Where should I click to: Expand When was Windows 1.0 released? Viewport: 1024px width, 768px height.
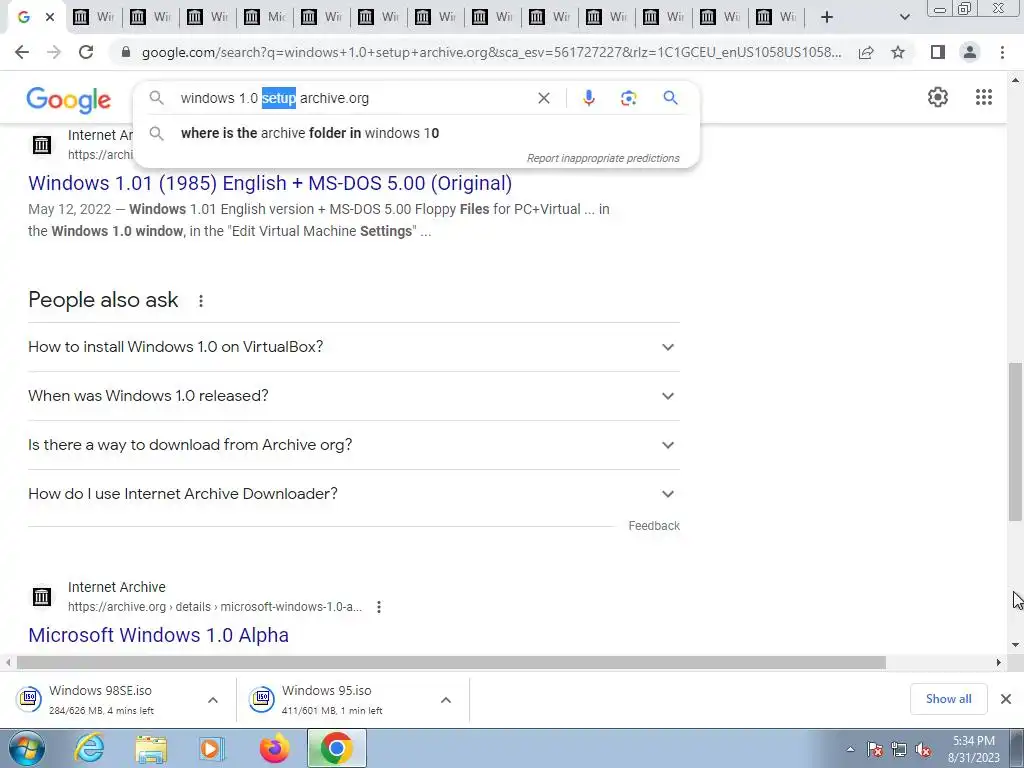point(354,396)
